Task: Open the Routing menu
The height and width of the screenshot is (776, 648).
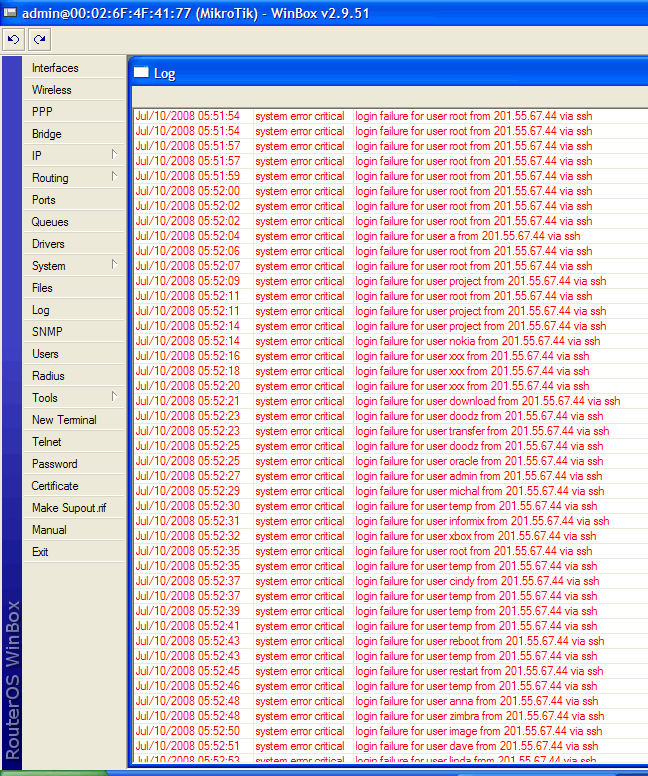Action: point(74,178)
